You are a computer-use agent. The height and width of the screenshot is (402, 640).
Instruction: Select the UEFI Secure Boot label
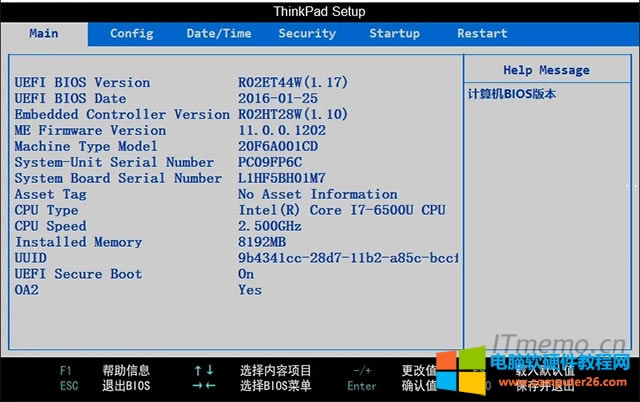click(79, 274)
